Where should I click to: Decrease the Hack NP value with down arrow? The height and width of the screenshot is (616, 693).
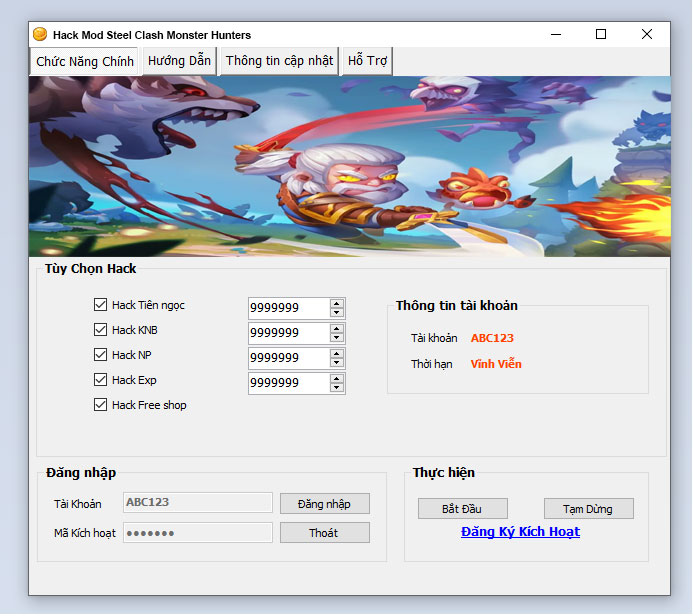click(x=337, y=362)
